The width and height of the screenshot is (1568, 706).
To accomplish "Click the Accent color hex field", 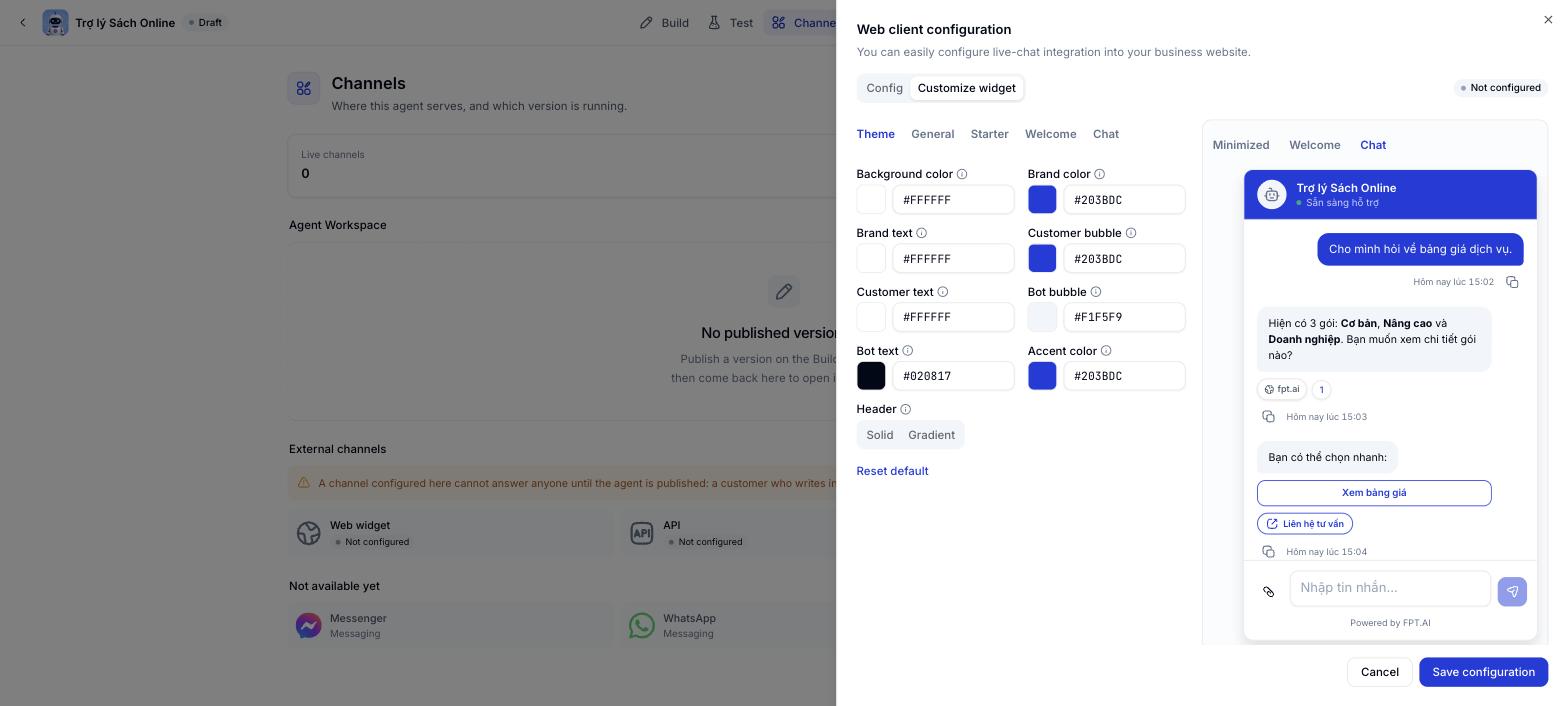I will click(1124, 376).
